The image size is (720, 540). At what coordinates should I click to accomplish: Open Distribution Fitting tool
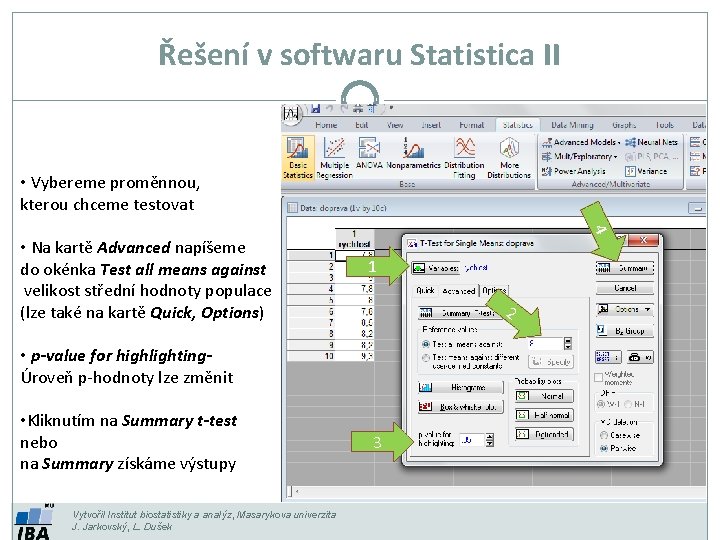[x=464, y=158]
